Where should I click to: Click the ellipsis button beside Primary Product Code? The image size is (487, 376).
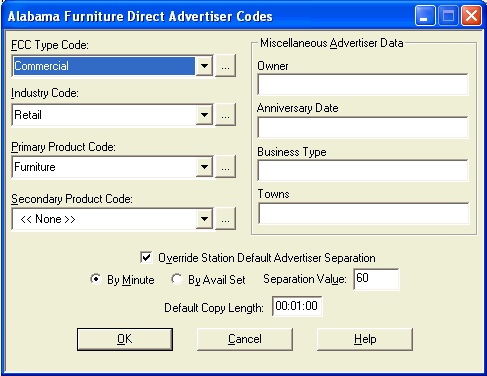[225, 167]
